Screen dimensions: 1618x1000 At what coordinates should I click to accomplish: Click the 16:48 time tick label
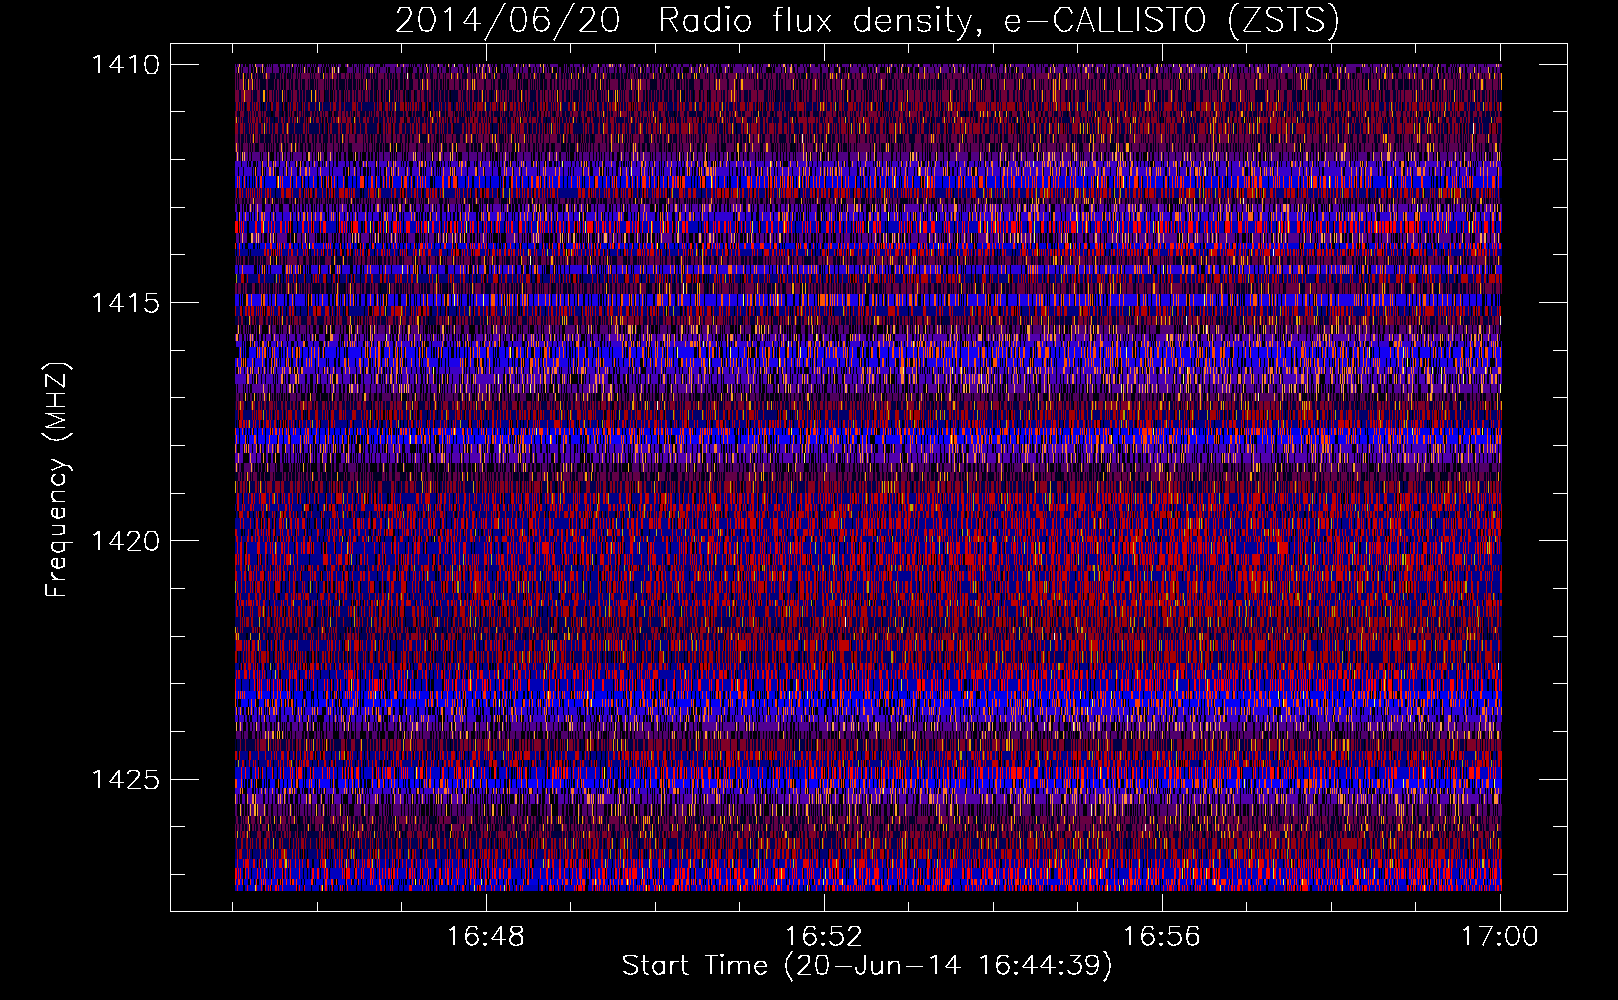pos(486,937)
